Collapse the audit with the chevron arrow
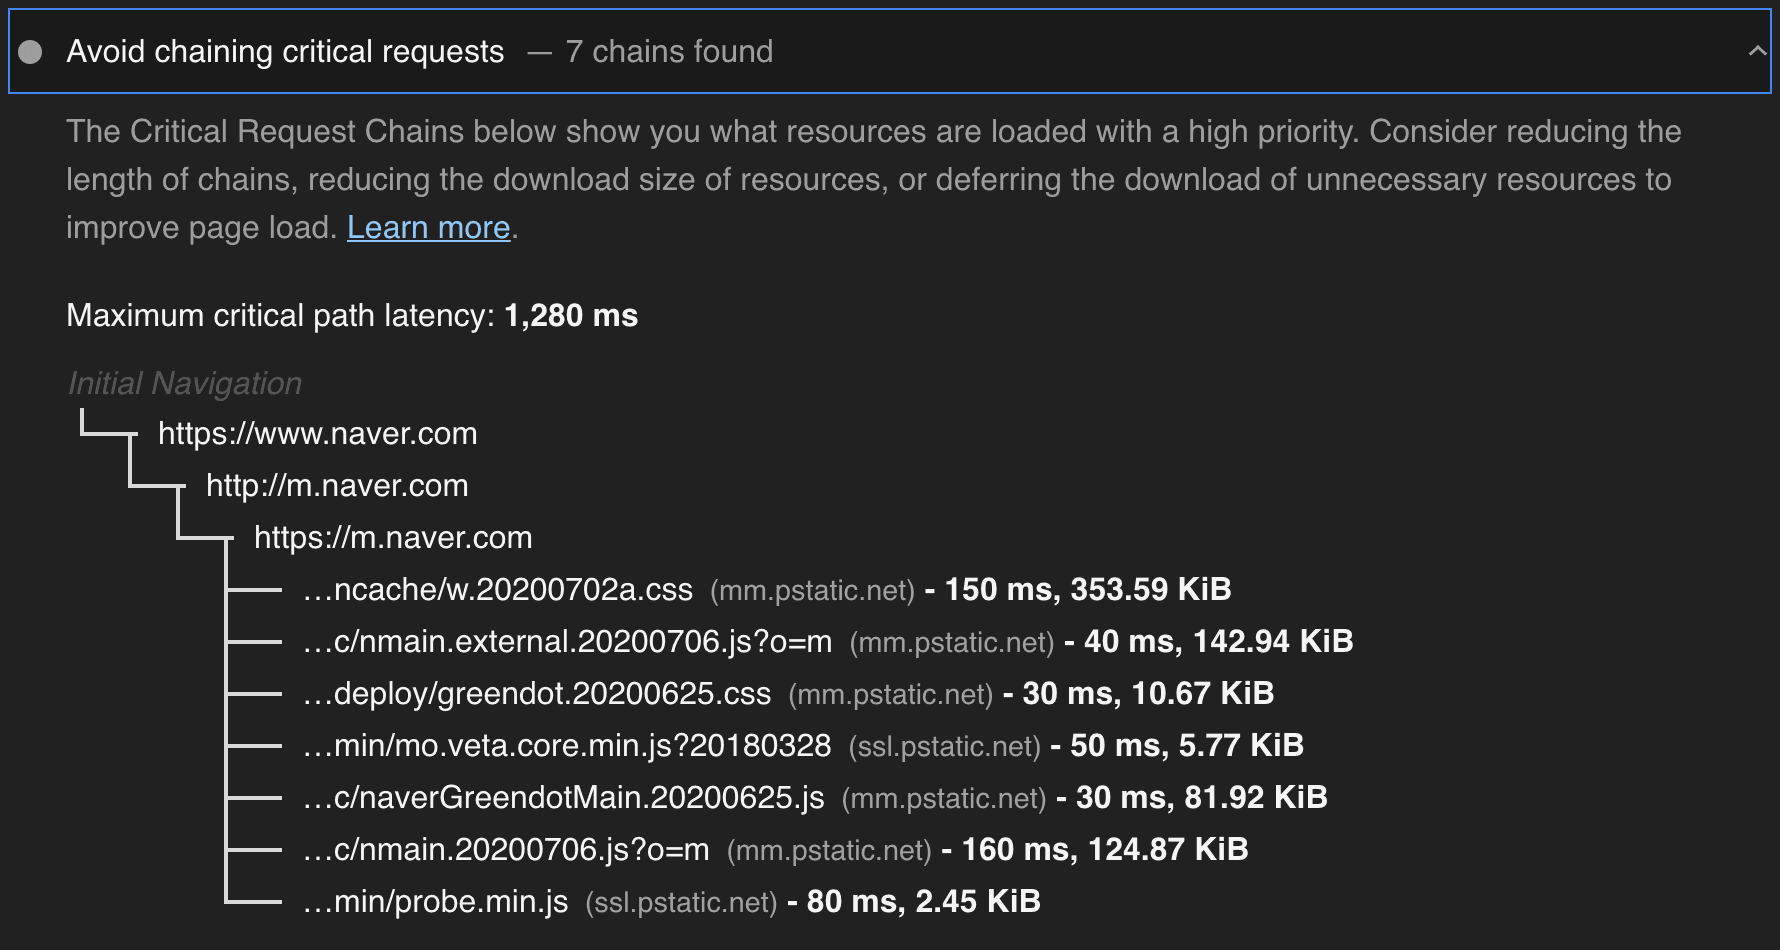This screenshot has width=1780, height=950. (x=1756, y=51)
